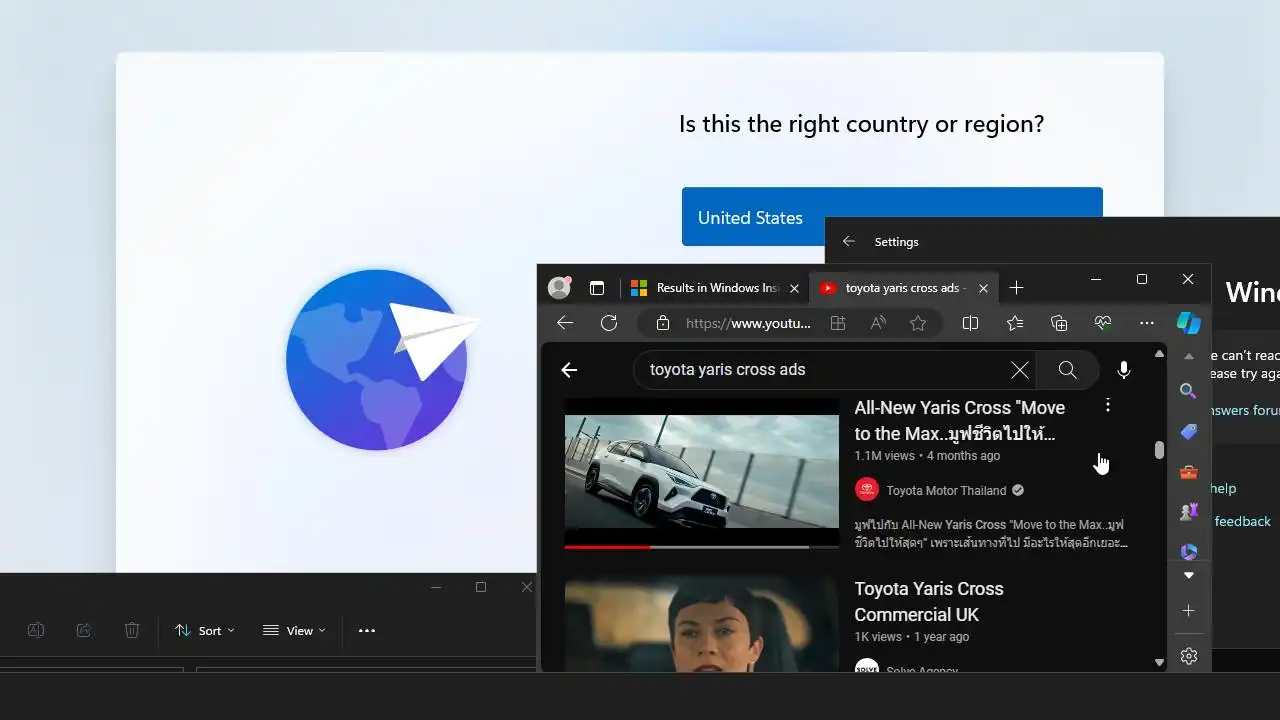Expand the View dropdown in File Explorer

coord(294,630)
